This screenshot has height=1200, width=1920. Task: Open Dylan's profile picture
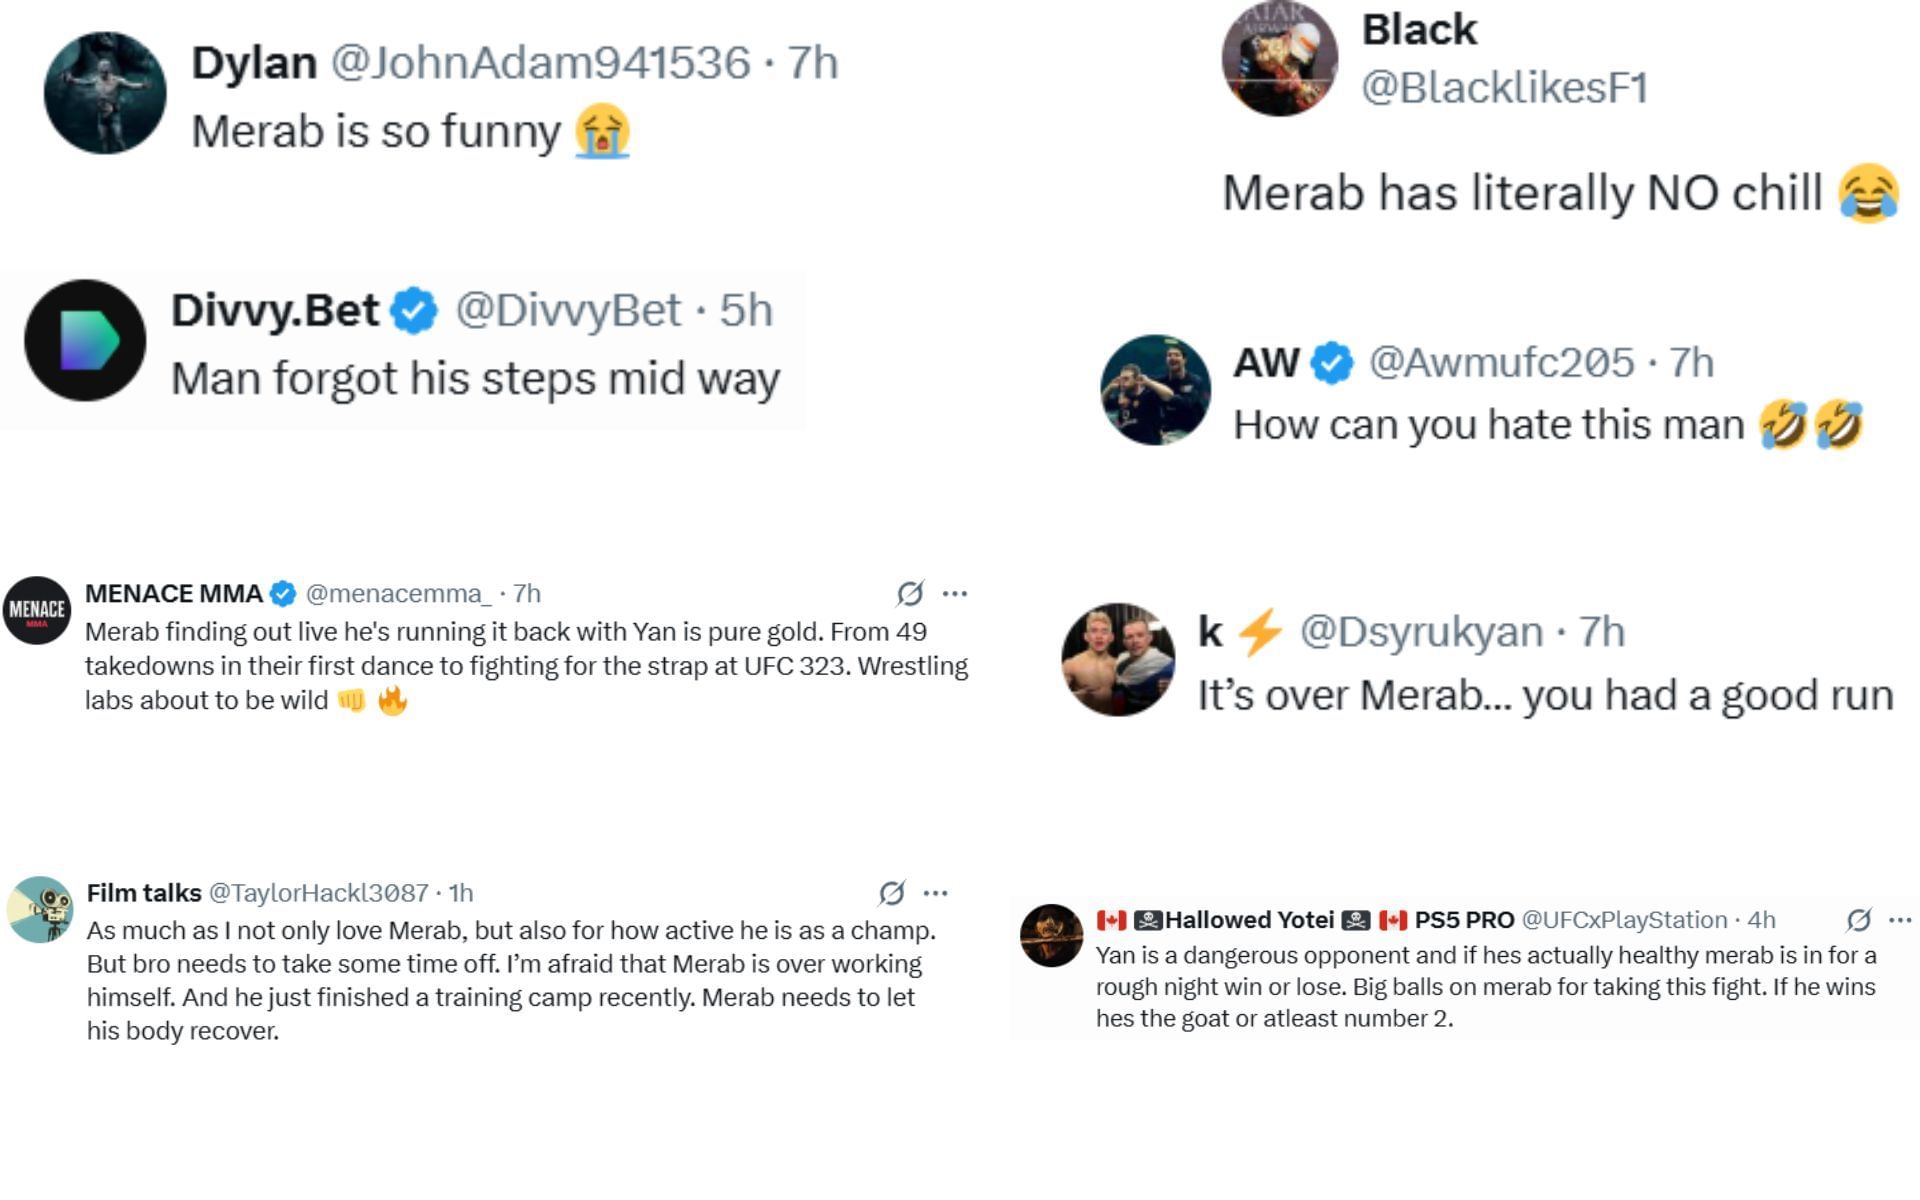pos(105,93)
